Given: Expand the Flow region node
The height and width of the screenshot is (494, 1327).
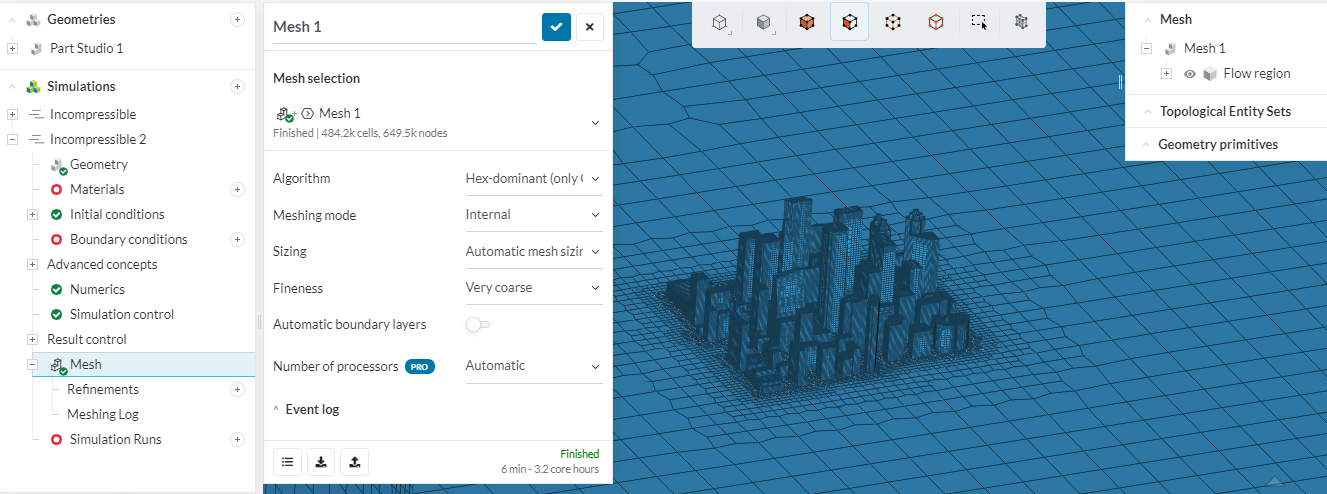Looking at the screenshot, I should point(1167,73).
